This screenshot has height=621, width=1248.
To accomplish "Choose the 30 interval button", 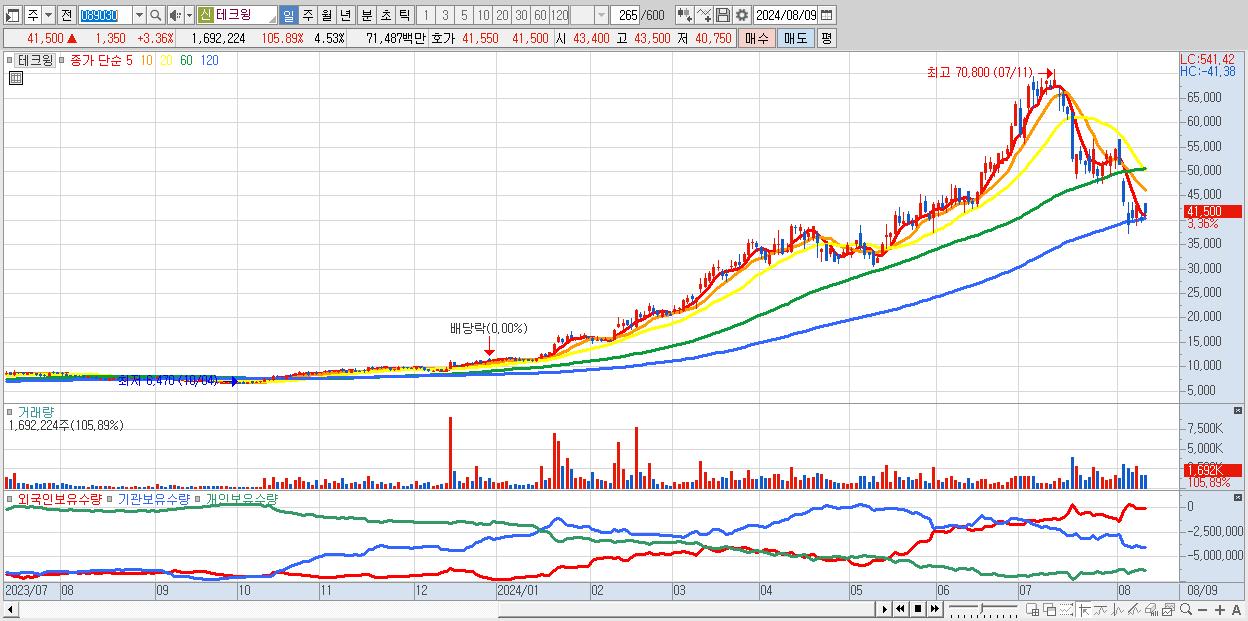I will click(x=521, y=15).
